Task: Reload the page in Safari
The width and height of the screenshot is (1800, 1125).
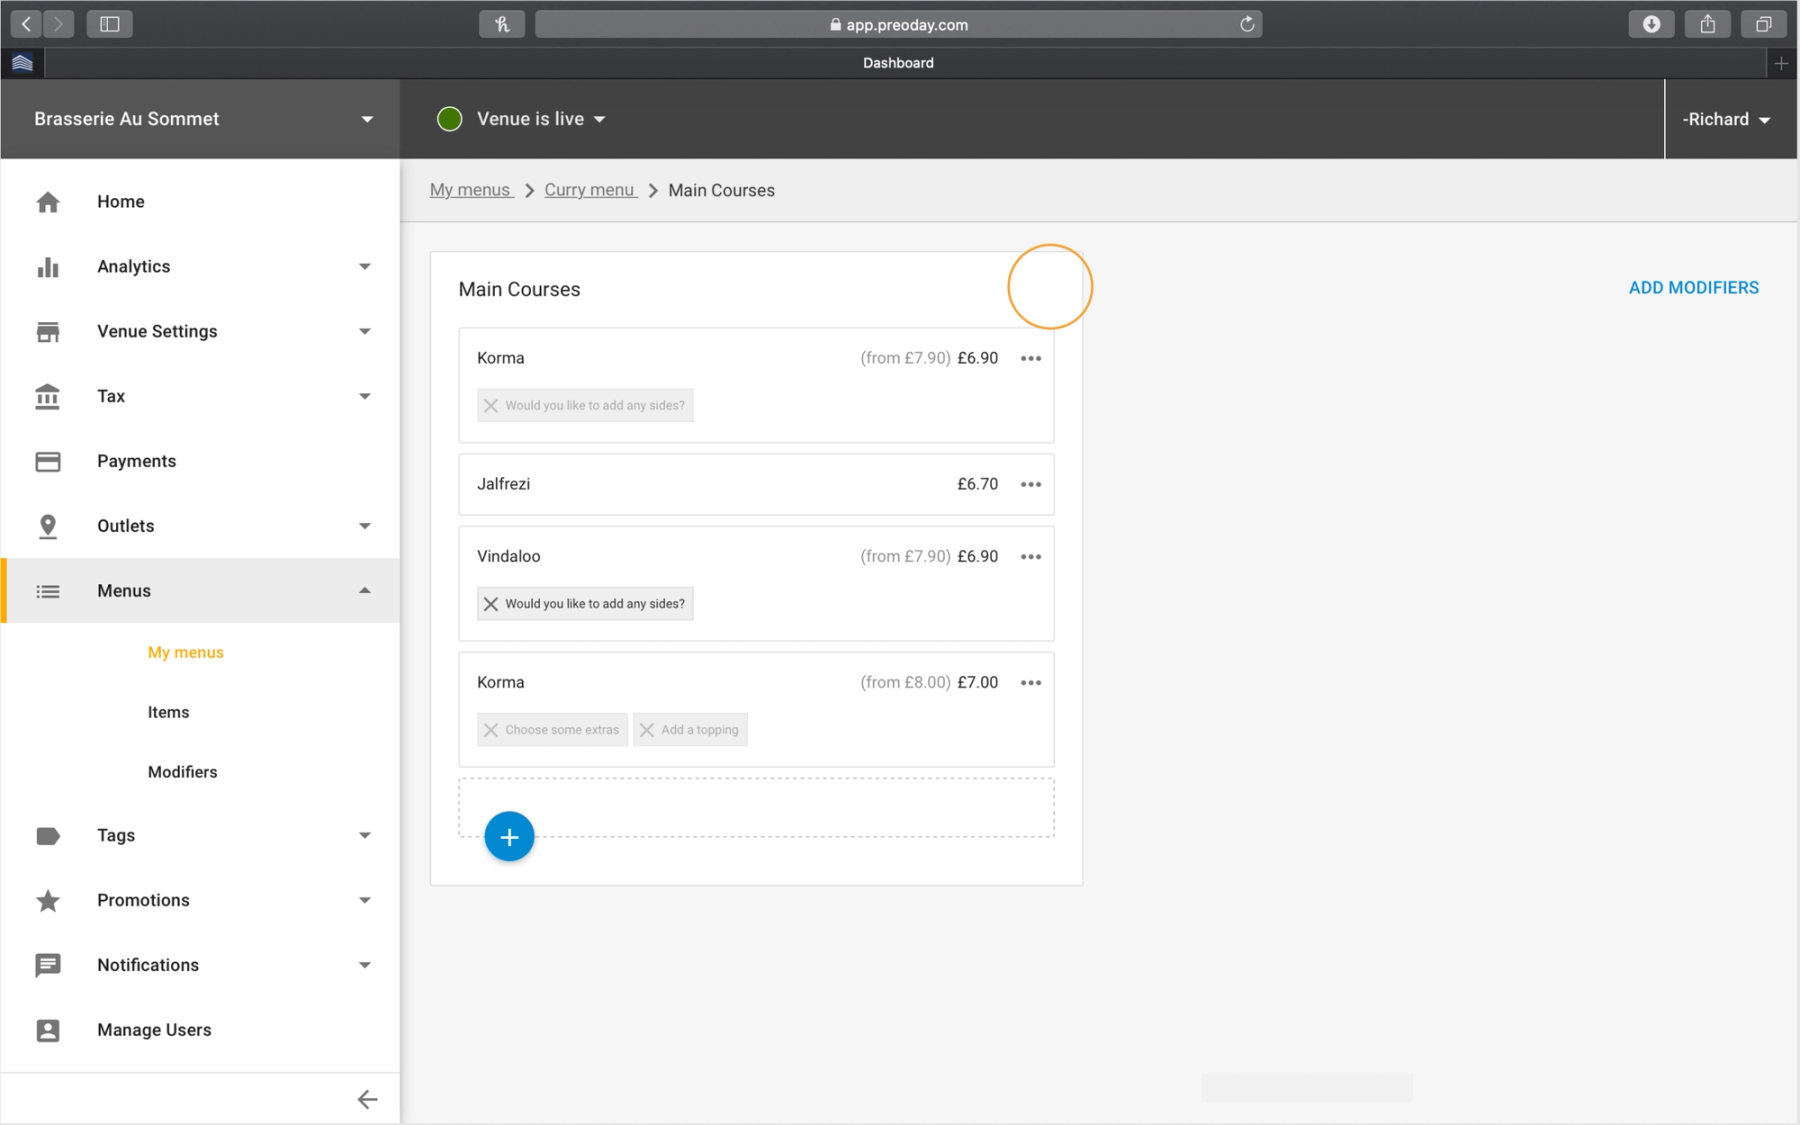Action: pos(1247,24)
